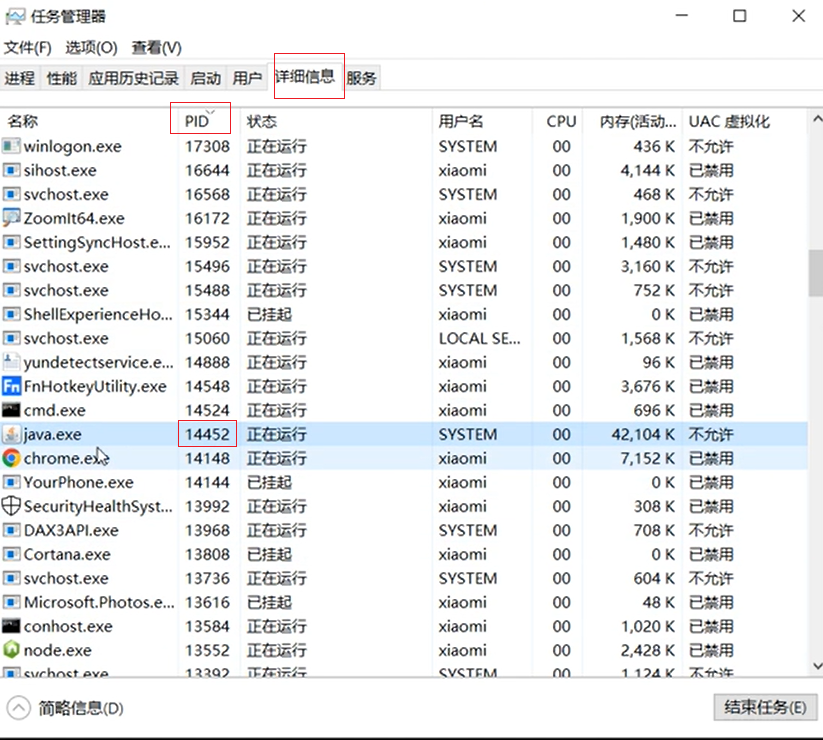
Task: Click the SecurityHealthSystray shield icon
Action: (11, 506)
